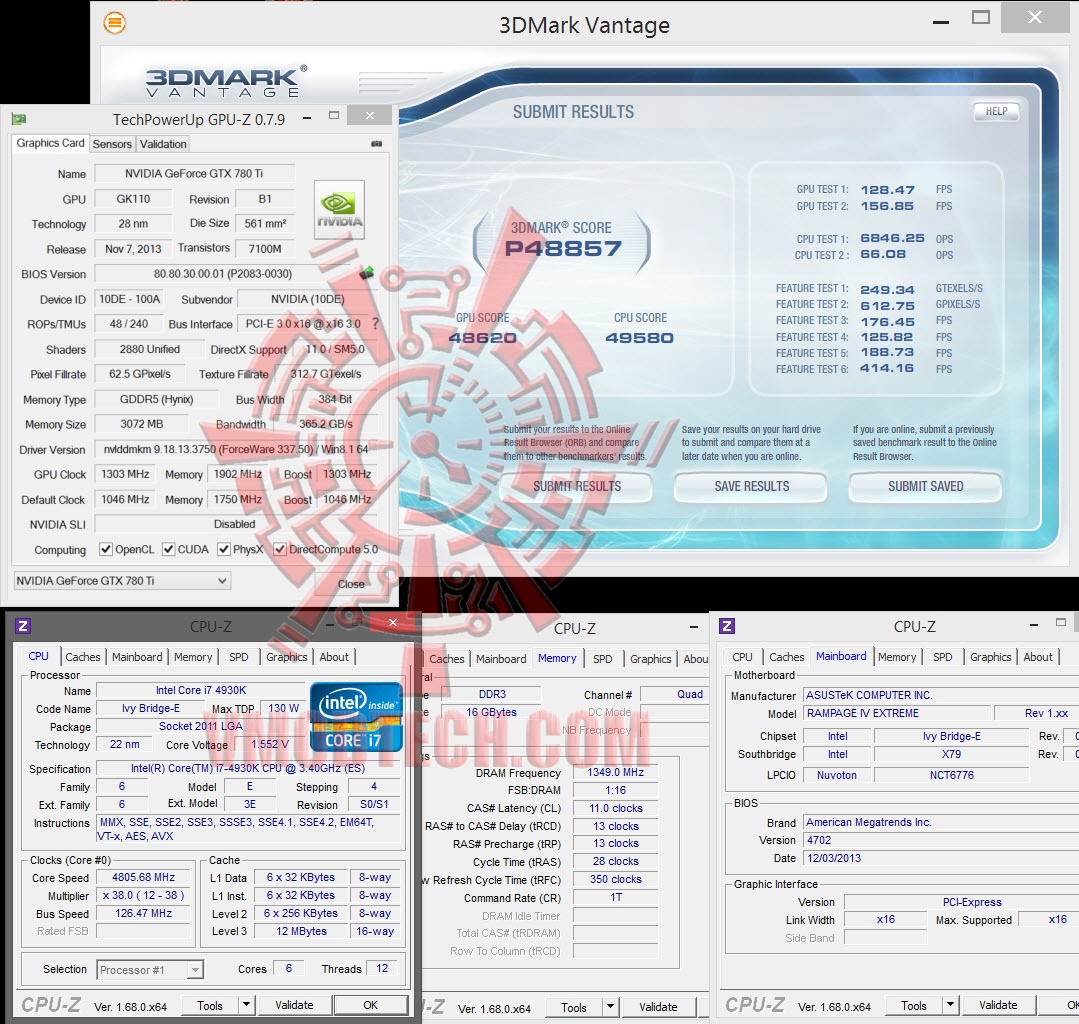Click the SAVE RESULTS button
Viewport: 1079px width, 1024px height.
pyautogui.click(x=751, y=487)
